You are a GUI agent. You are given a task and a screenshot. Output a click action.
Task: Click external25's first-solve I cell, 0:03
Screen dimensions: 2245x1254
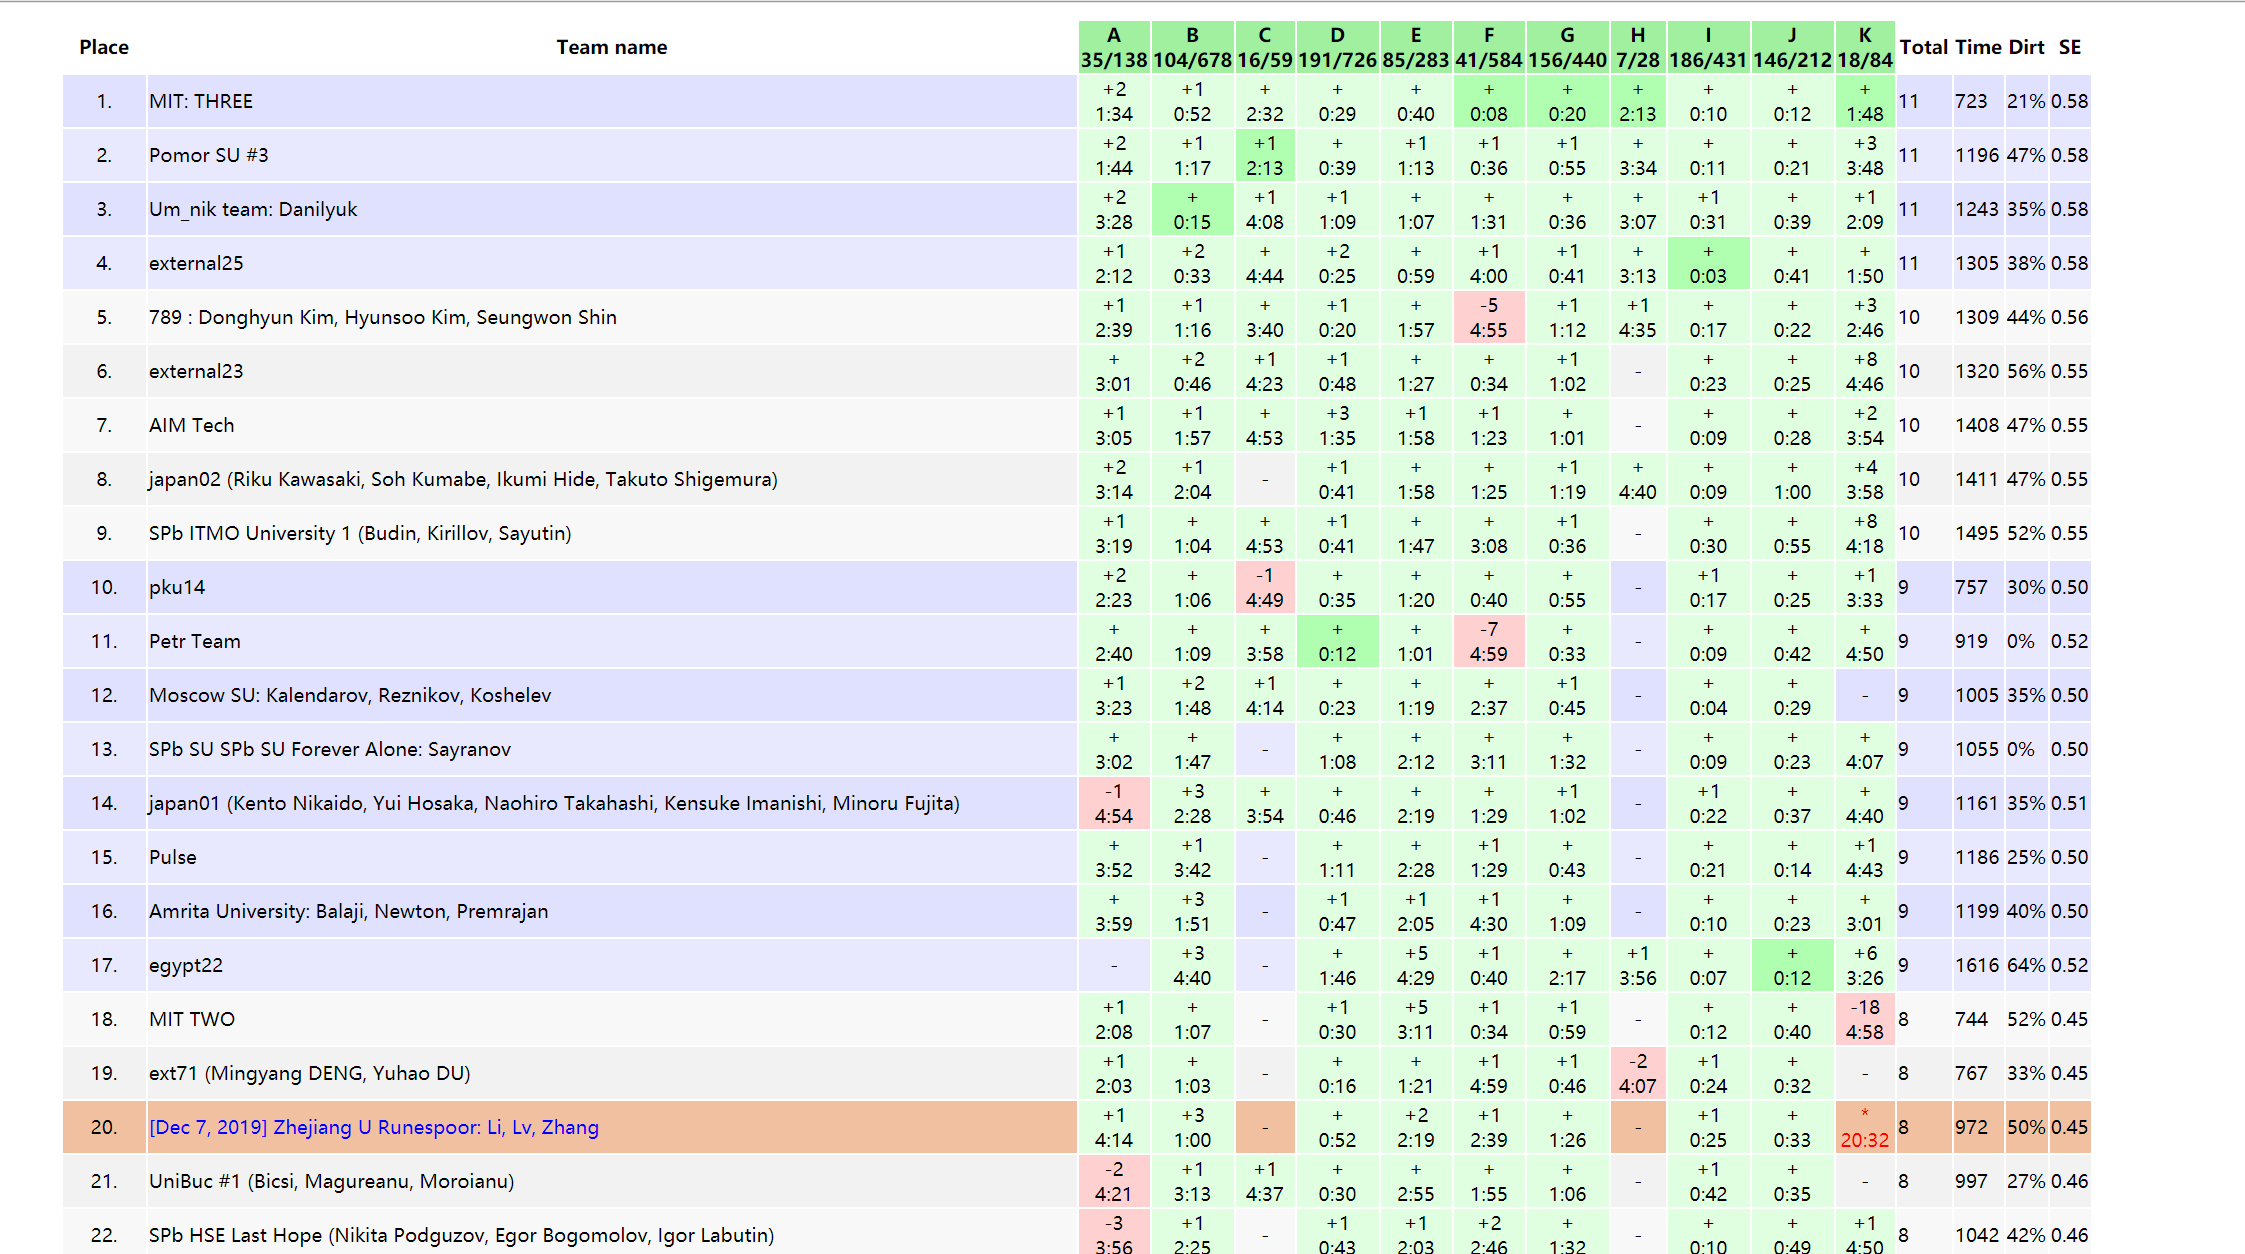click(1707, 264)
